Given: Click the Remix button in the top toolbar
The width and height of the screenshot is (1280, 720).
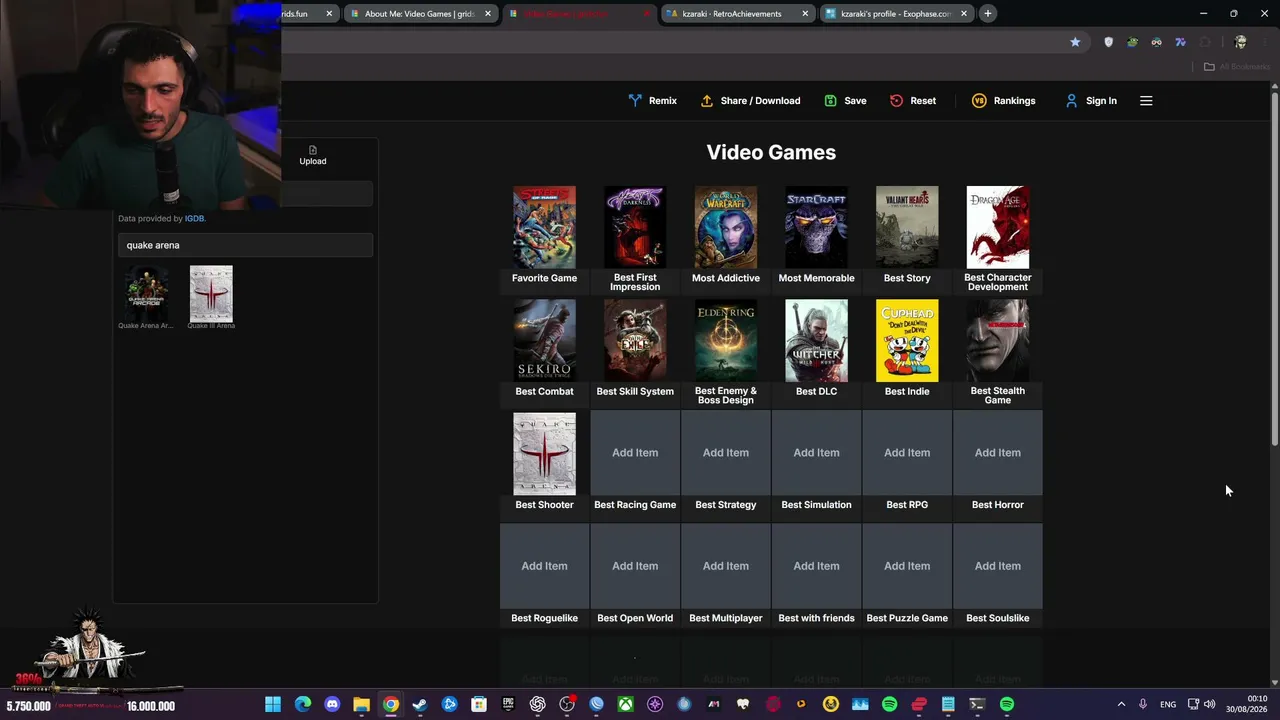Looking at the screenshot, I should pyautogui.click(x=652, y=101).
